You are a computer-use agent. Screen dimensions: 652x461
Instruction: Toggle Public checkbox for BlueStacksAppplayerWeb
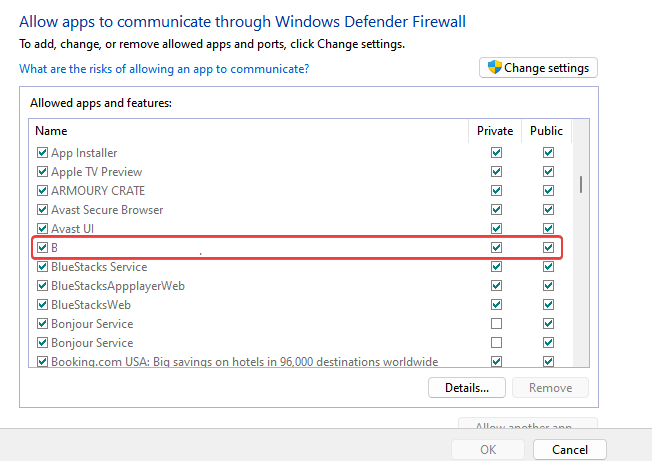pyautogui.click(x=548, y=286)
